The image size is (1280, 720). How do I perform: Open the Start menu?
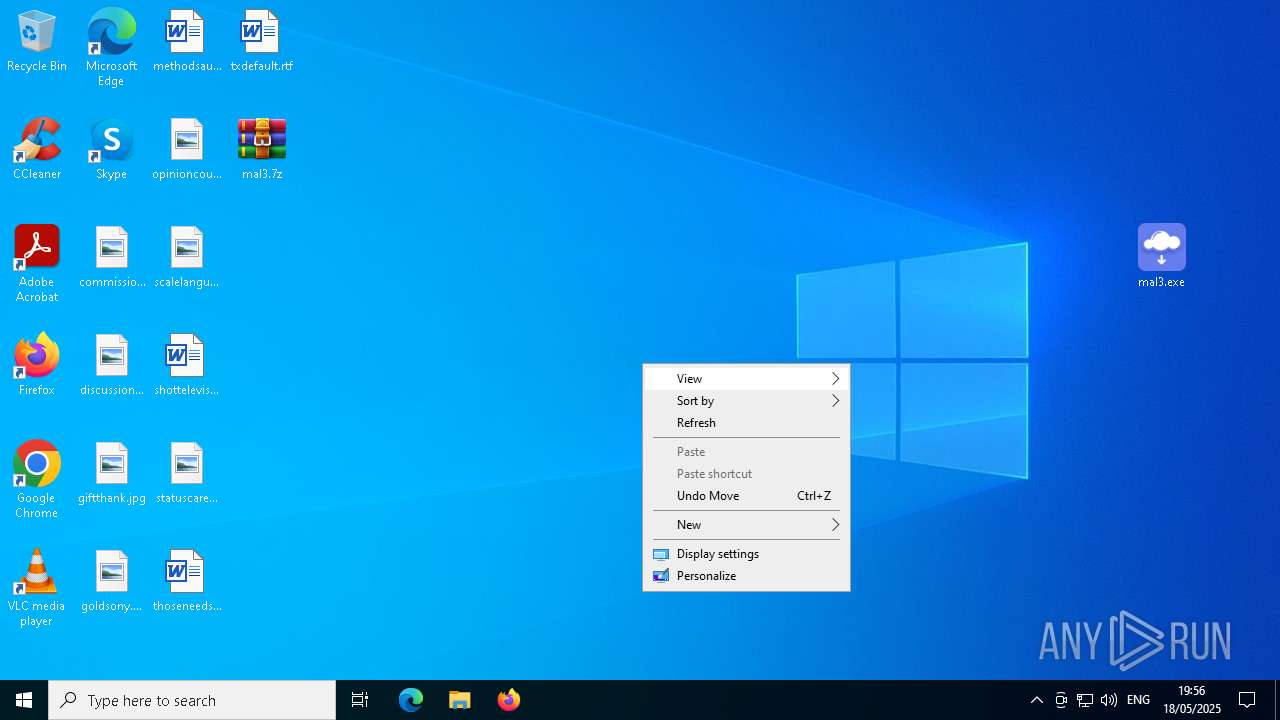point(24,700)
